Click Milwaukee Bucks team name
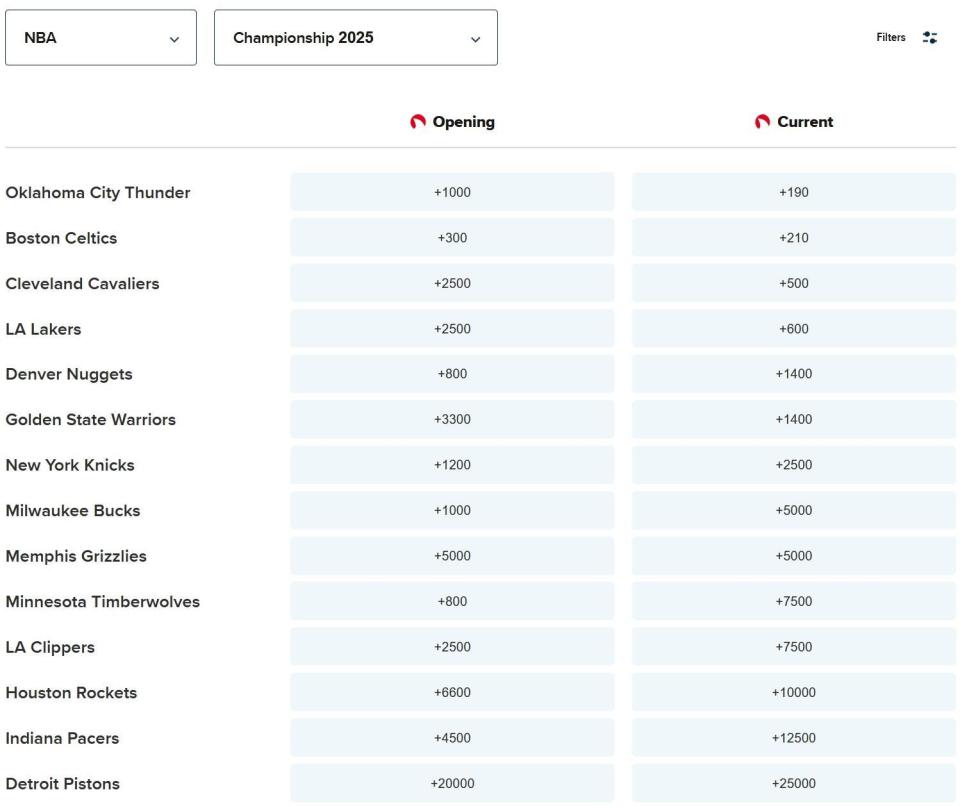This screenshot has width=960, height=806. (73, 511)
